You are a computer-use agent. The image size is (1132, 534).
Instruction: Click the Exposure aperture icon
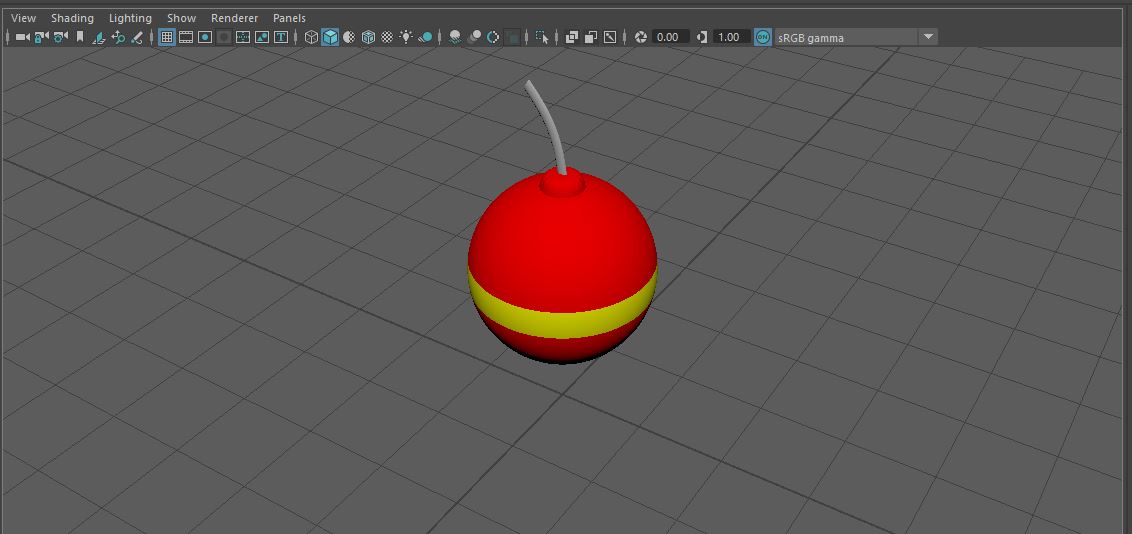(x=640, y=37)
